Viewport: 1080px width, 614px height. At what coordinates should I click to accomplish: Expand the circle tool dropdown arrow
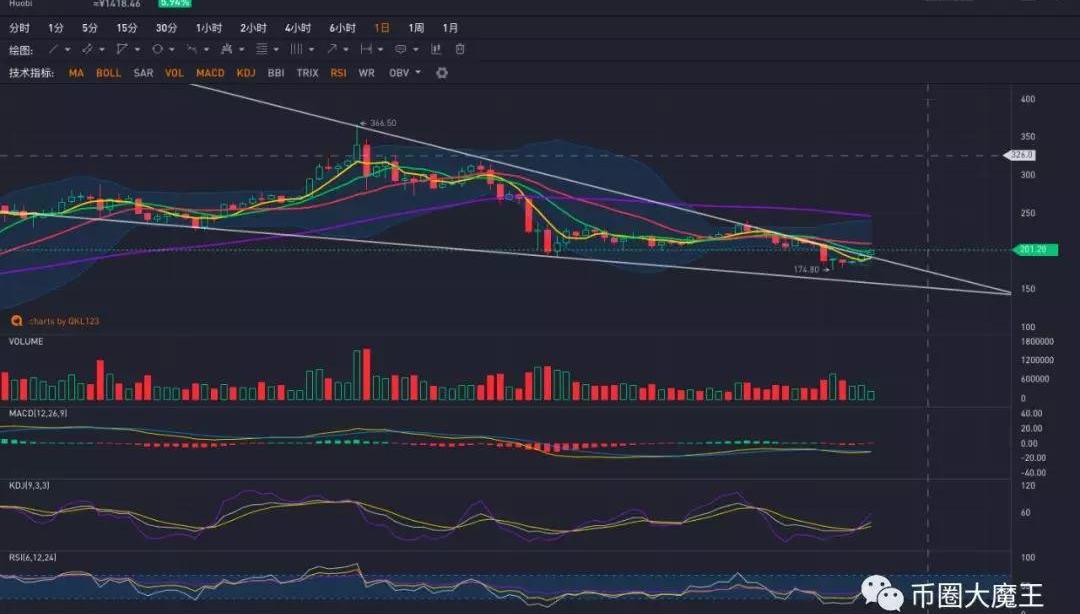[171, 49]
